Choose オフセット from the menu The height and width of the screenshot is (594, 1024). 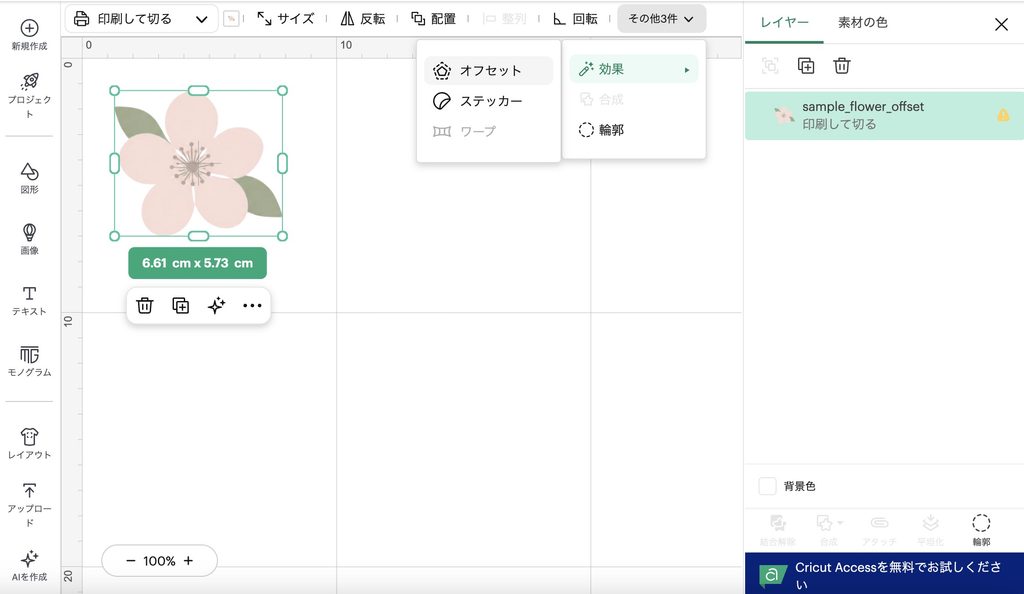coord(488,70)
